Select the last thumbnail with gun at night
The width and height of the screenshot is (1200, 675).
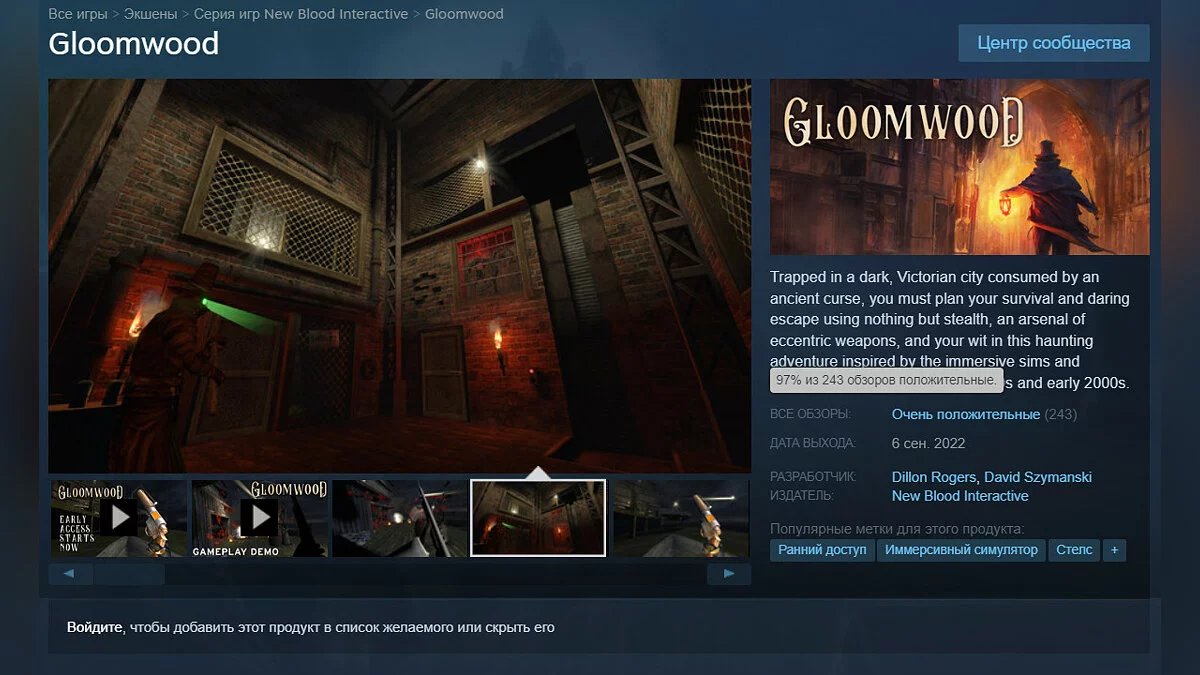(680, 518)
